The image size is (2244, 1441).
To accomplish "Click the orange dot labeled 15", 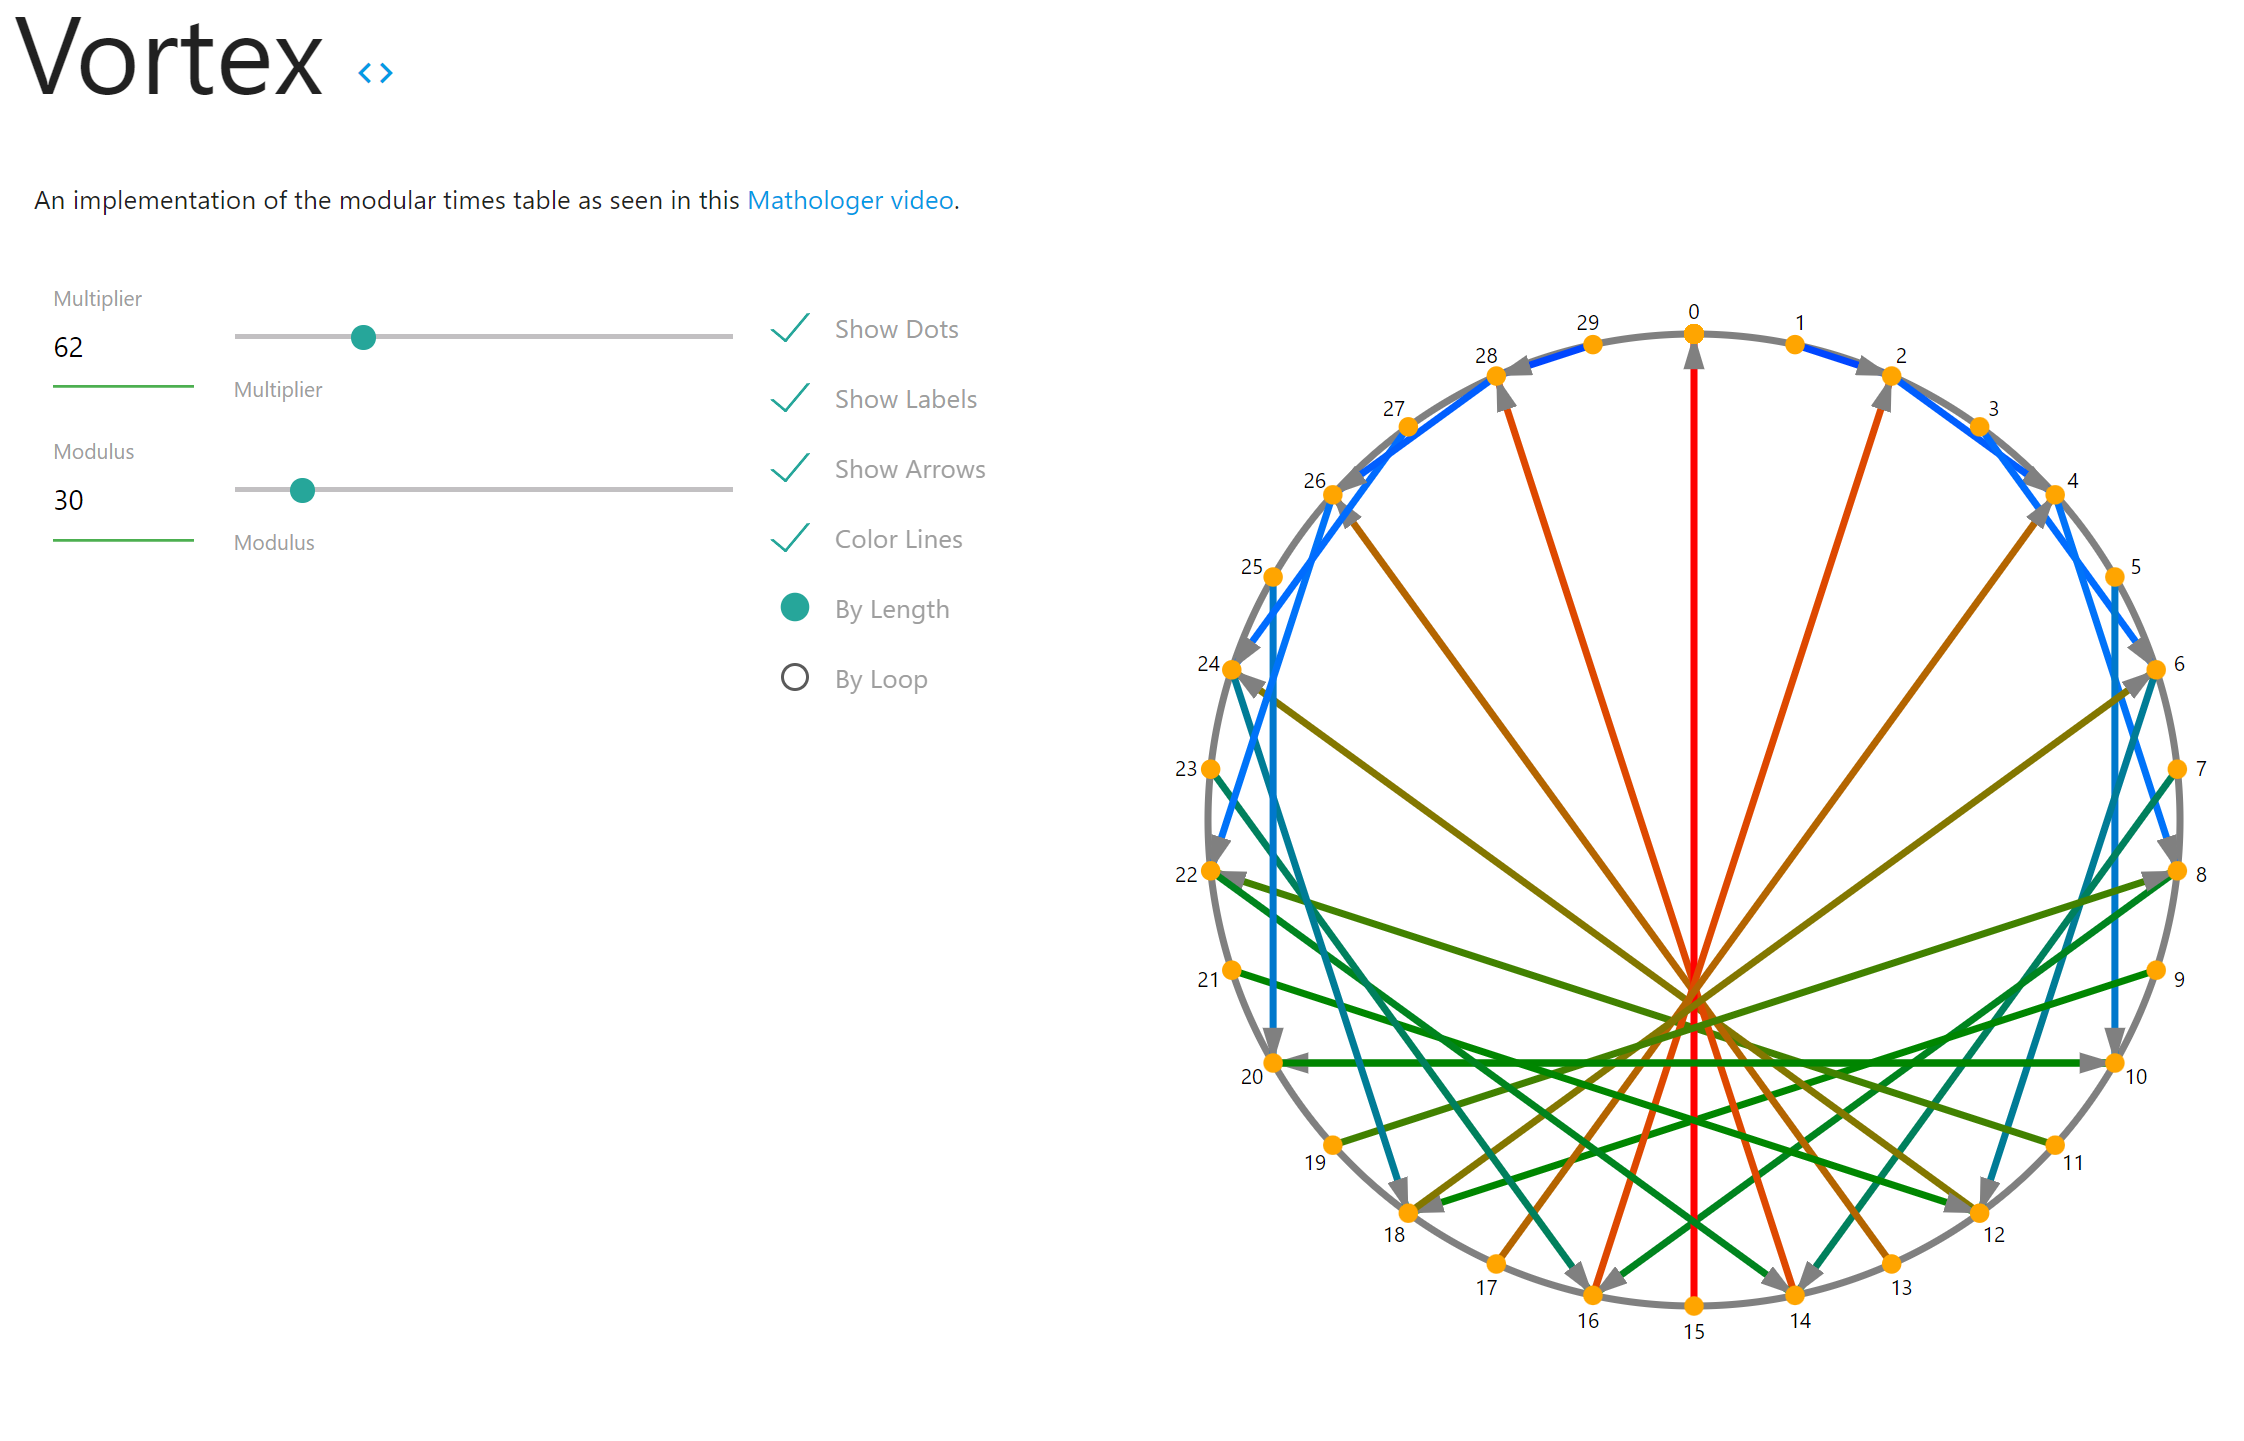I will 1694,1306.
